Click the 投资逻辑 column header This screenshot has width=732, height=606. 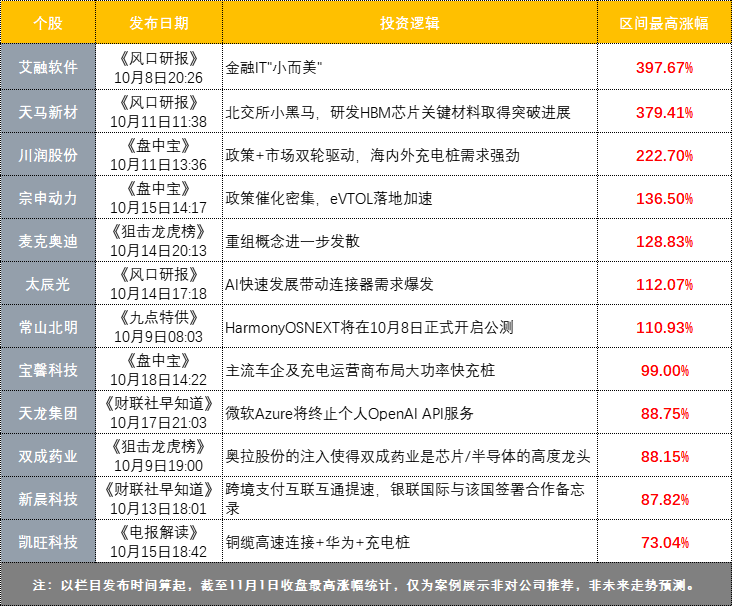(x=409, y=23)
